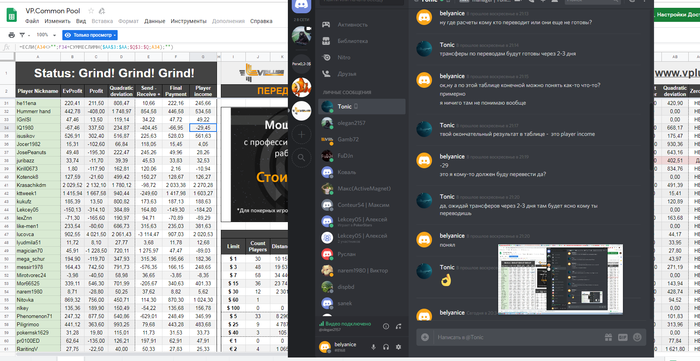700x361 pixels.
Task: Open direct message with sanek
Action: pyautogui.click(x=362, y=303)
